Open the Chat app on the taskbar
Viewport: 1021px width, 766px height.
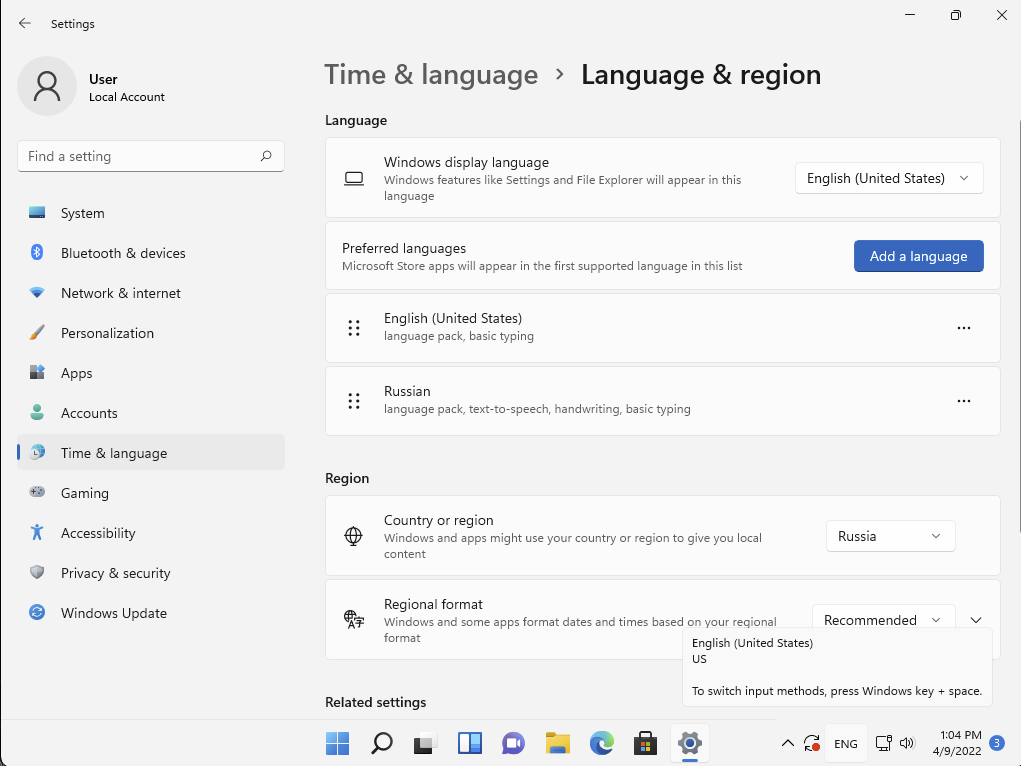(x=513, y=743)
